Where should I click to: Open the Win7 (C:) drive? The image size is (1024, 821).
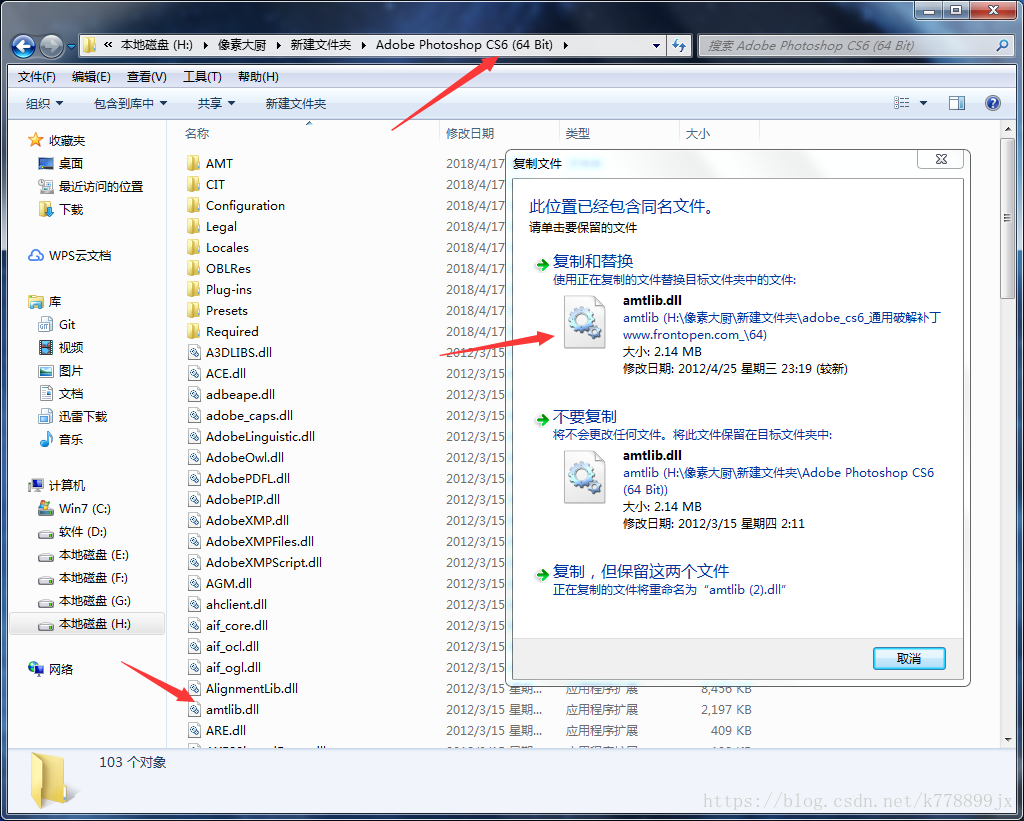(74, 508)
